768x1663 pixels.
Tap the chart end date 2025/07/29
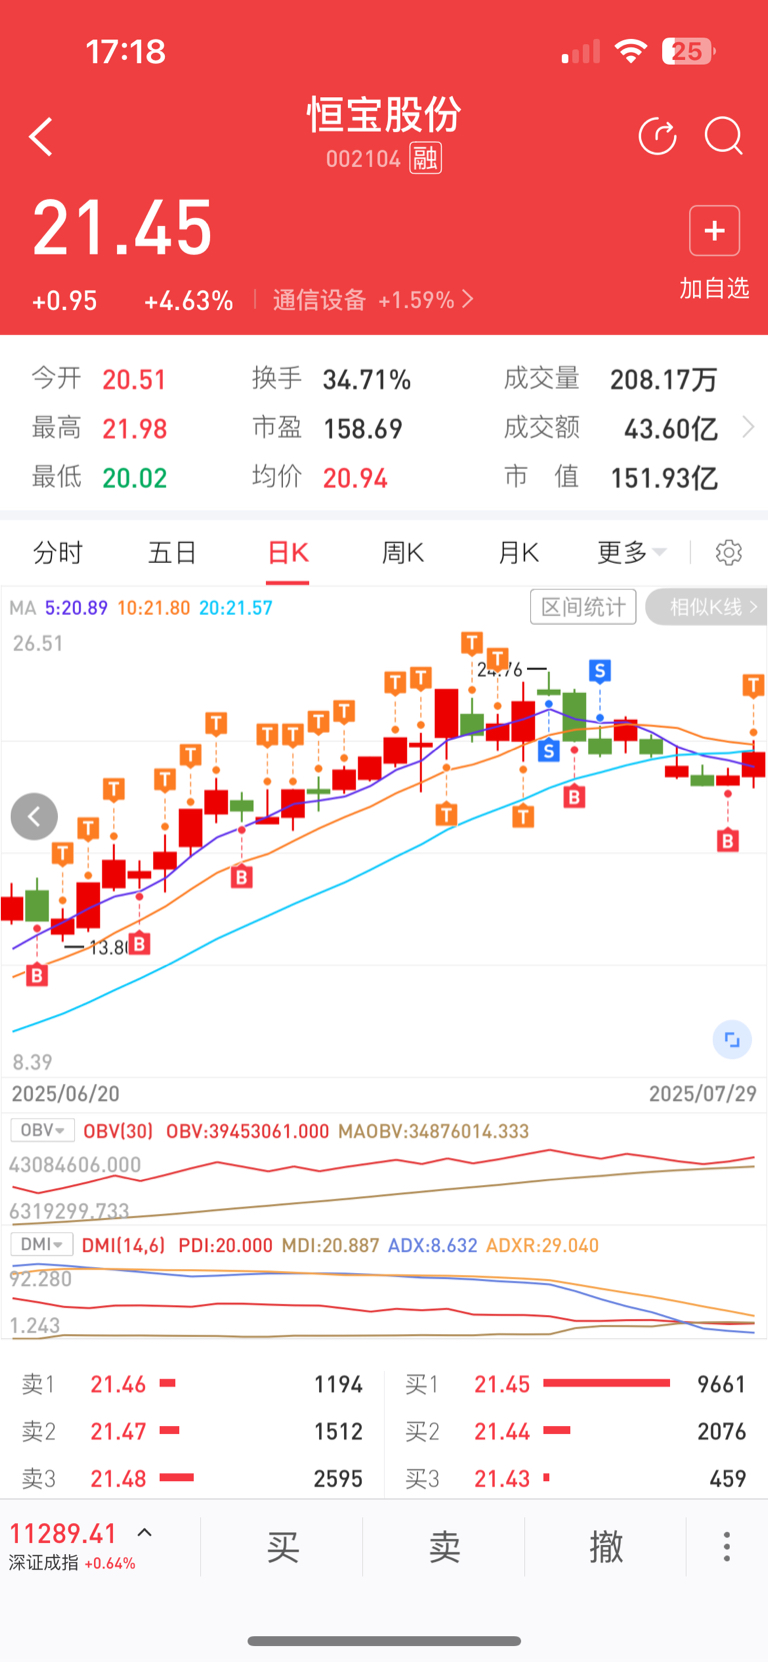[x=703, y=1093]
